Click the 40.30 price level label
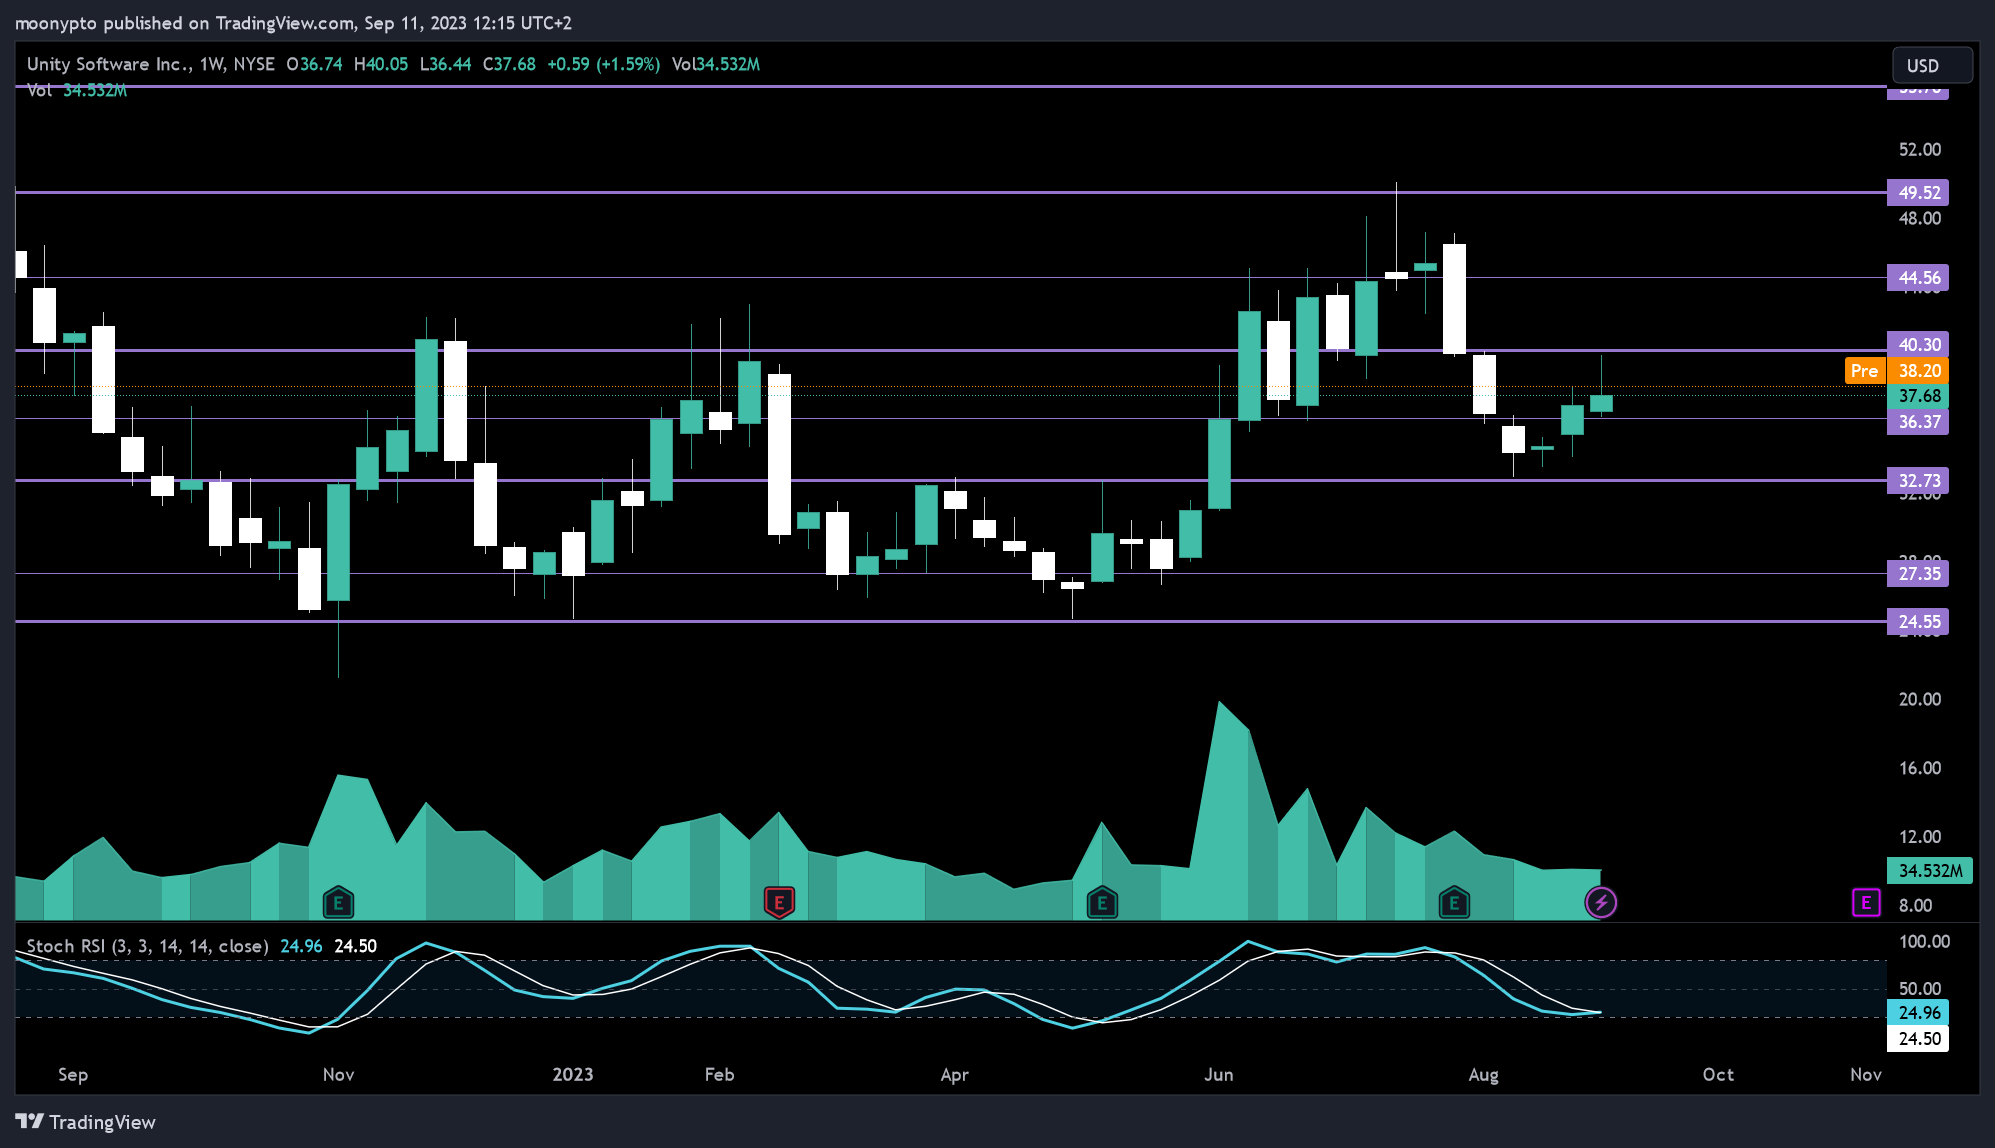The height and width of the screenshot is (1148, 1995). 1918,345
